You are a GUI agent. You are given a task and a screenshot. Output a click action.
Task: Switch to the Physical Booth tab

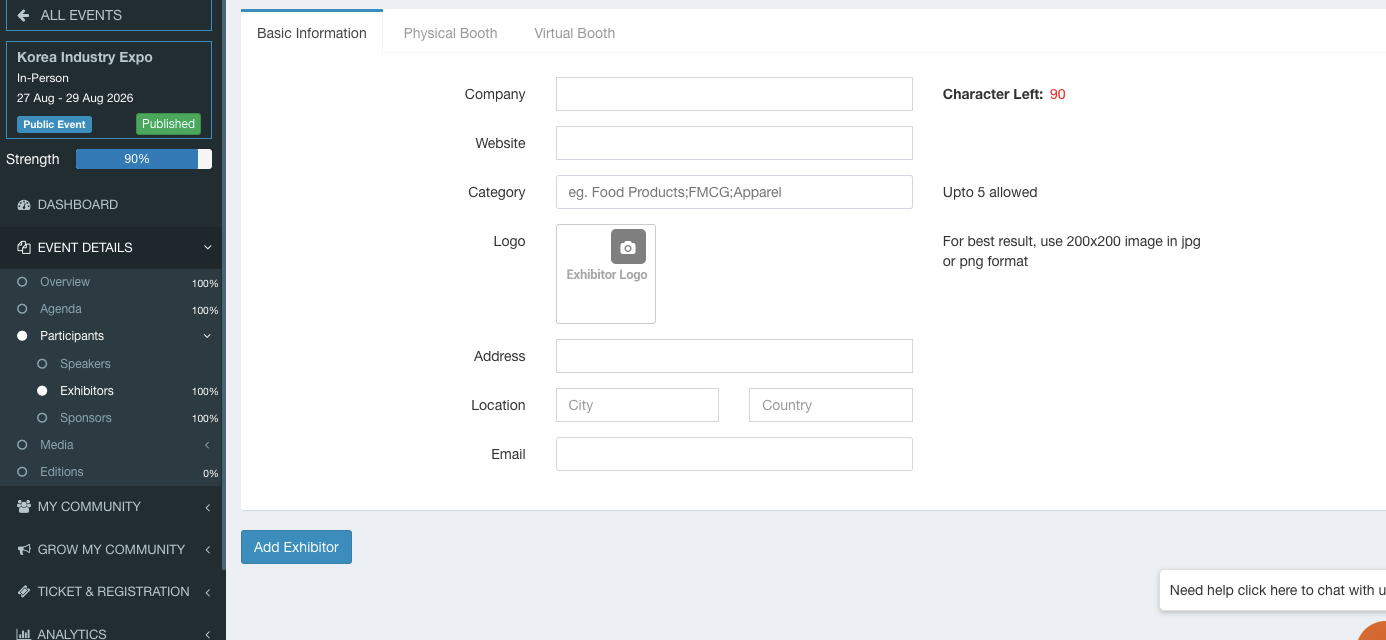tap(450, 33)
